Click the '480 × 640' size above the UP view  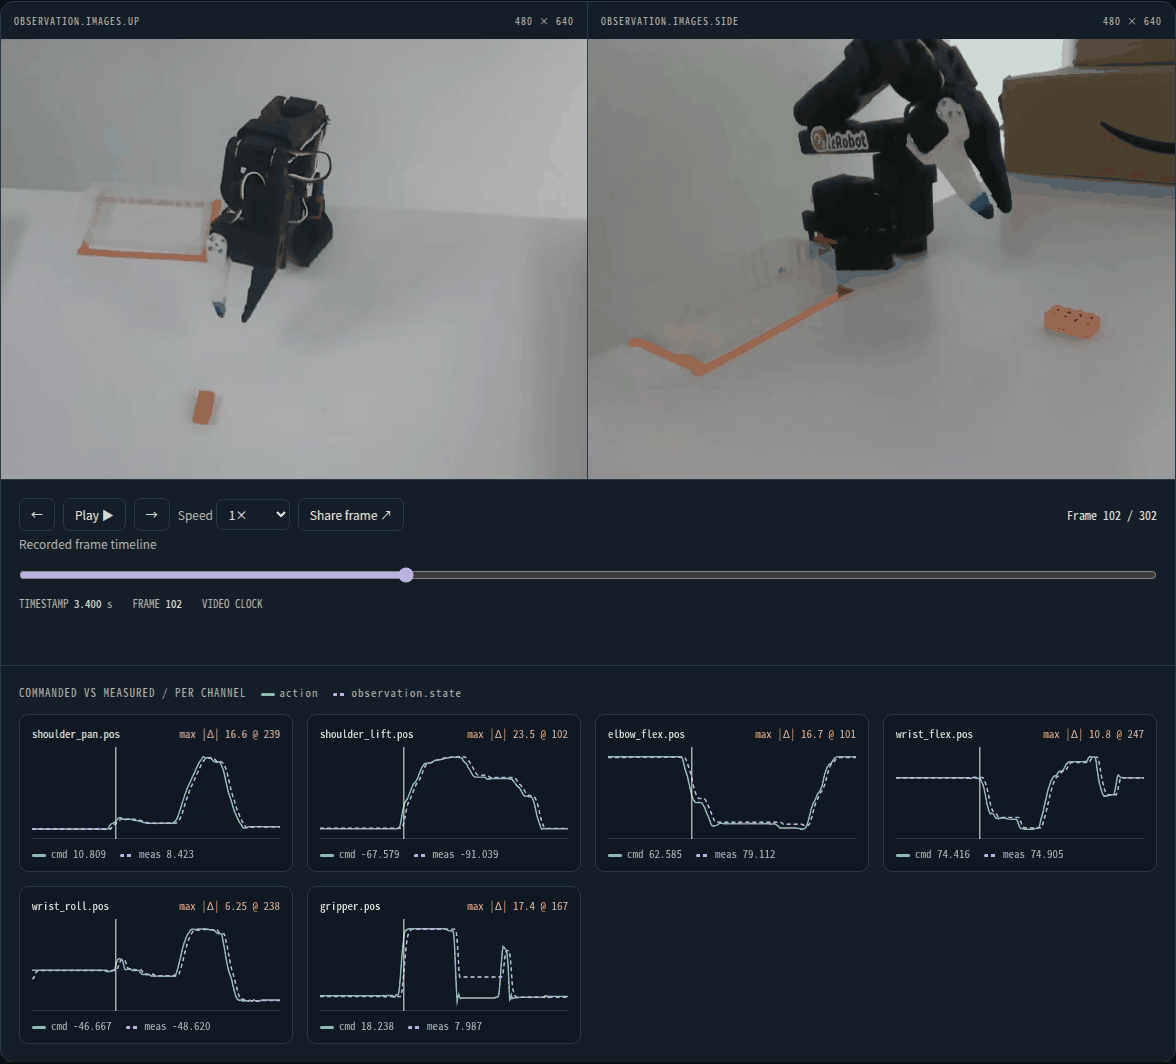point(544,22)
